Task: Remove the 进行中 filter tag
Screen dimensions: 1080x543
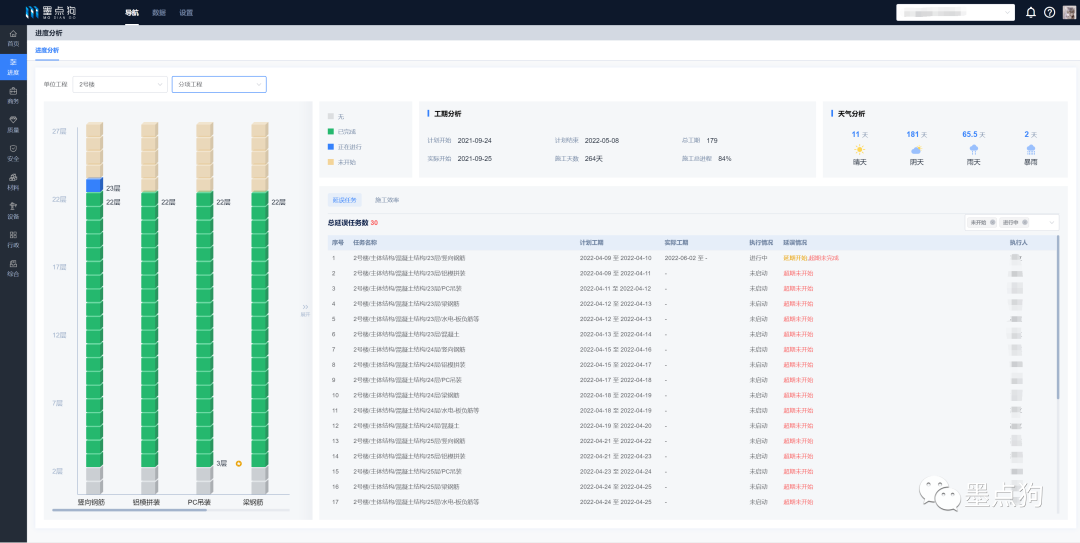Action: point(1023,222)
